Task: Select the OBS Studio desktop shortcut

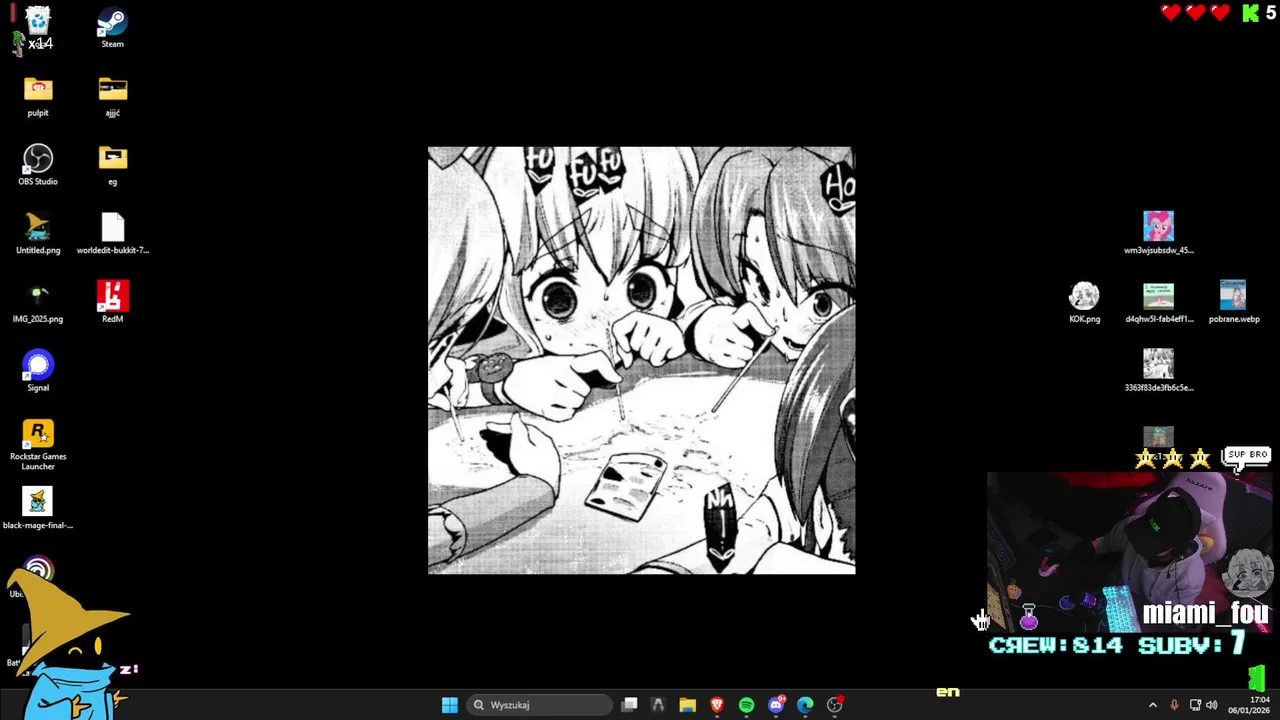Action: pos(38,166)
